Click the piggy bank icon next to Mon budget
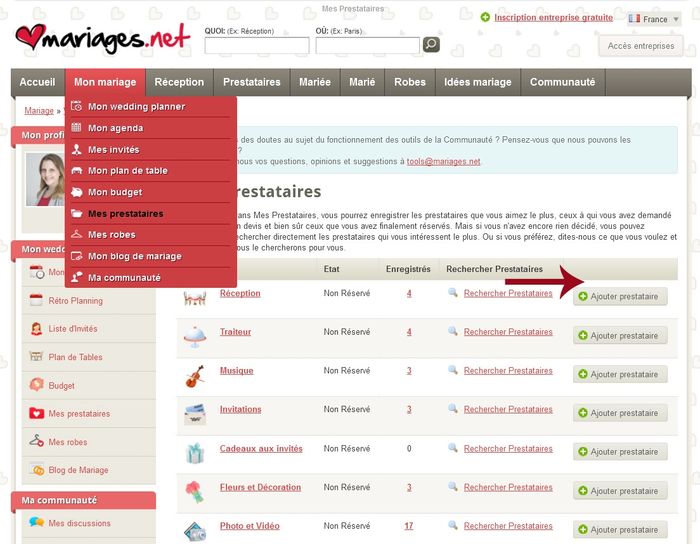 77,192
